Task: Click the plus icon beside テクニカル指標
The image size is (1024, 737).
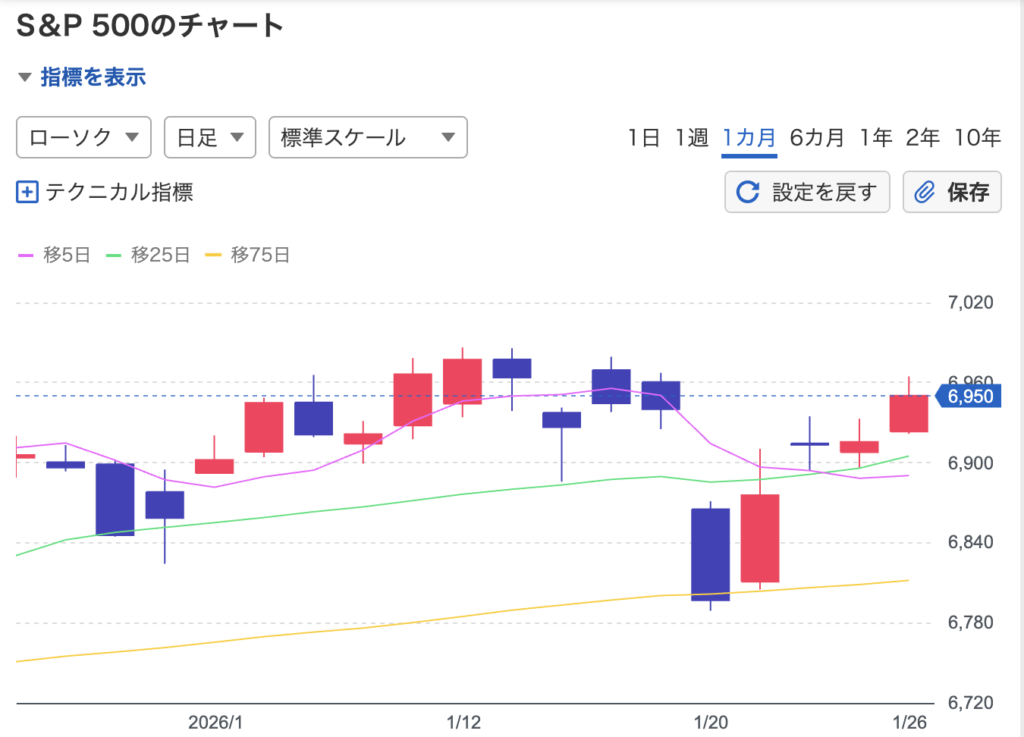Action: point(27,192)
